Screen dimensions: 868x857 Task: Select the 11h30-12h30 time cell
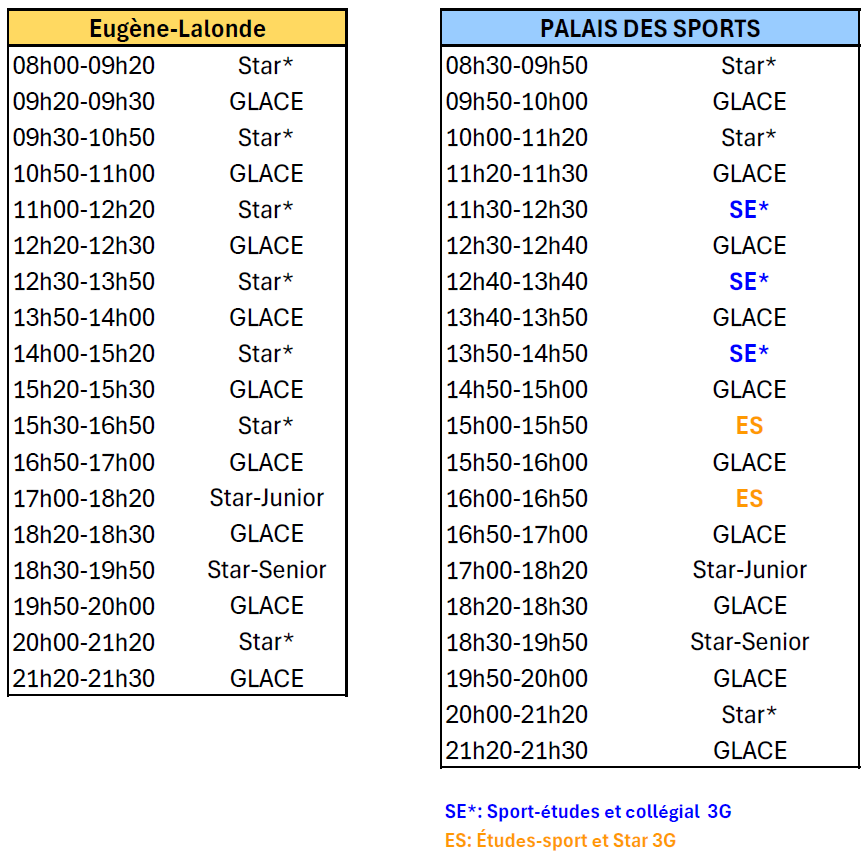coord(517,210)
